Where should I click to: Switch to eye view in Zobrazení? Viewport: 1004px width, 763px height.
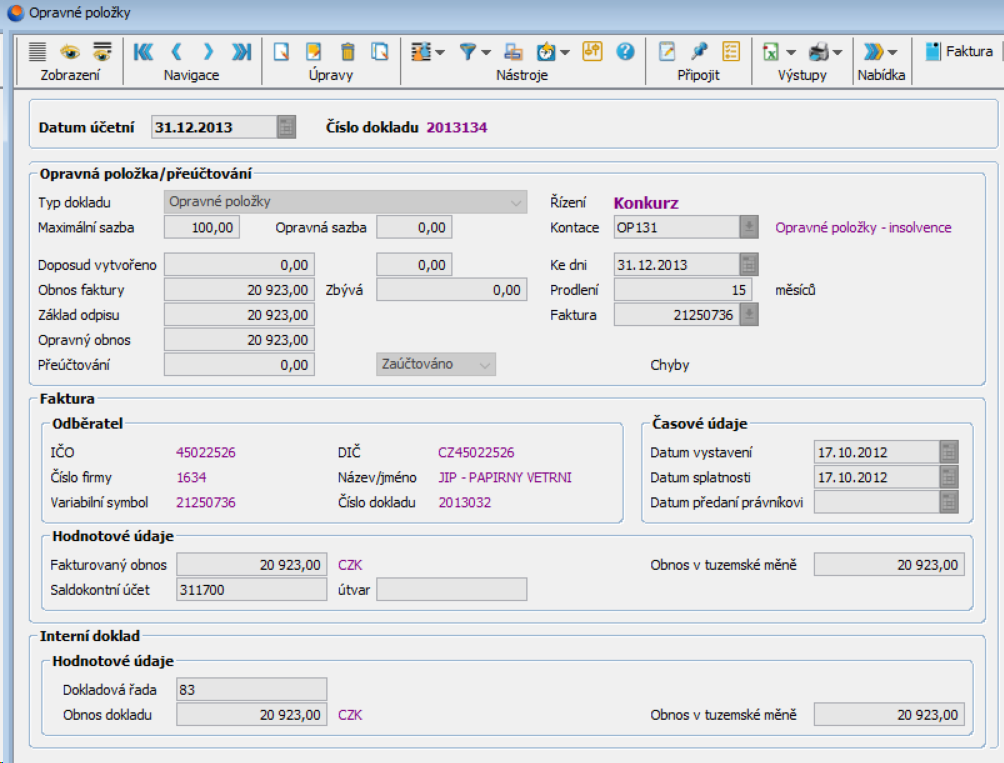pyautogui.click(x=70, y=51)
